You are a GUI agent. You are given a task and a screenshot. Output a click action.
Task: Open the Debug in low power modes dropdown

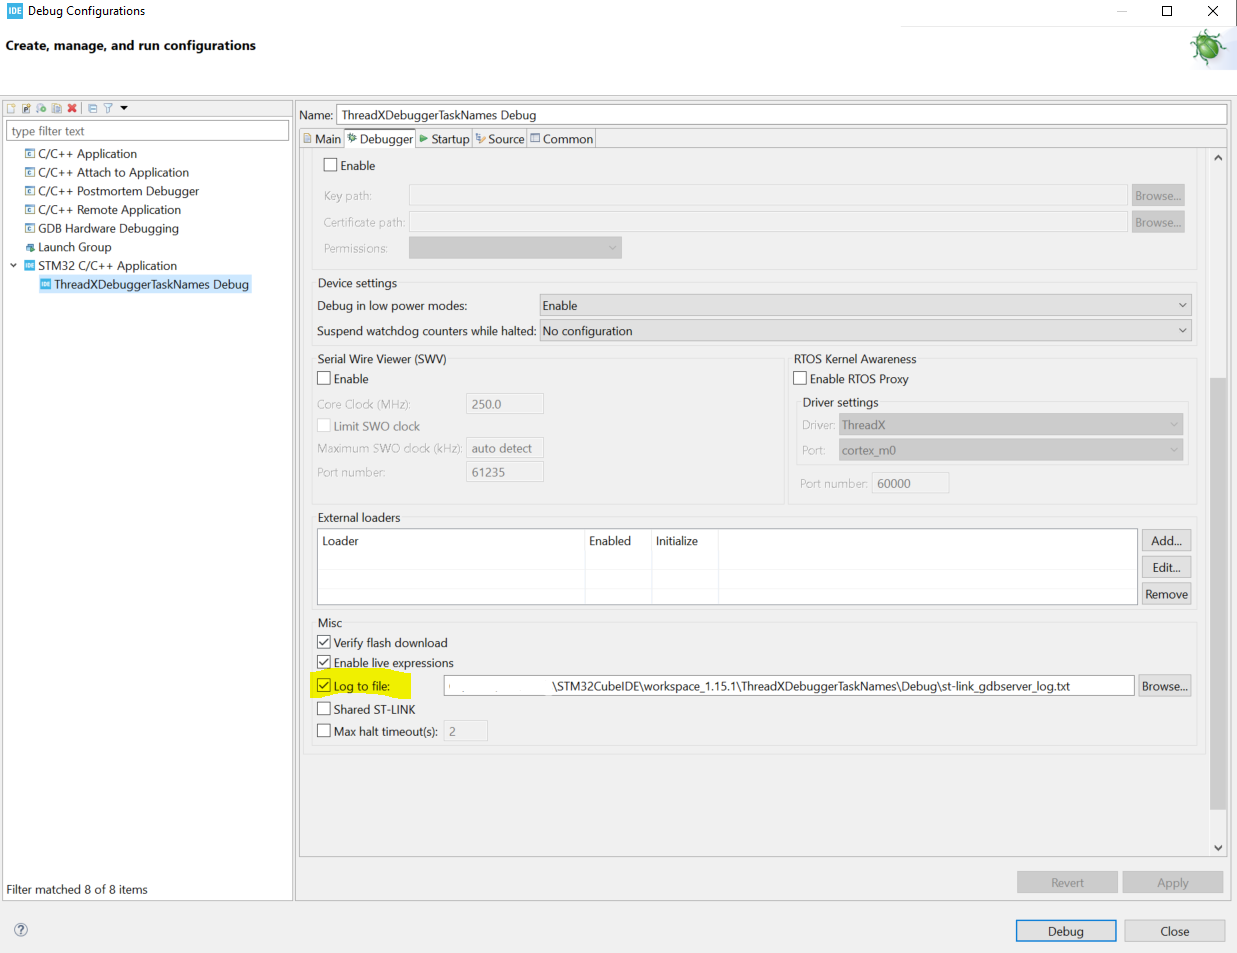click(x=1181, y=305)
